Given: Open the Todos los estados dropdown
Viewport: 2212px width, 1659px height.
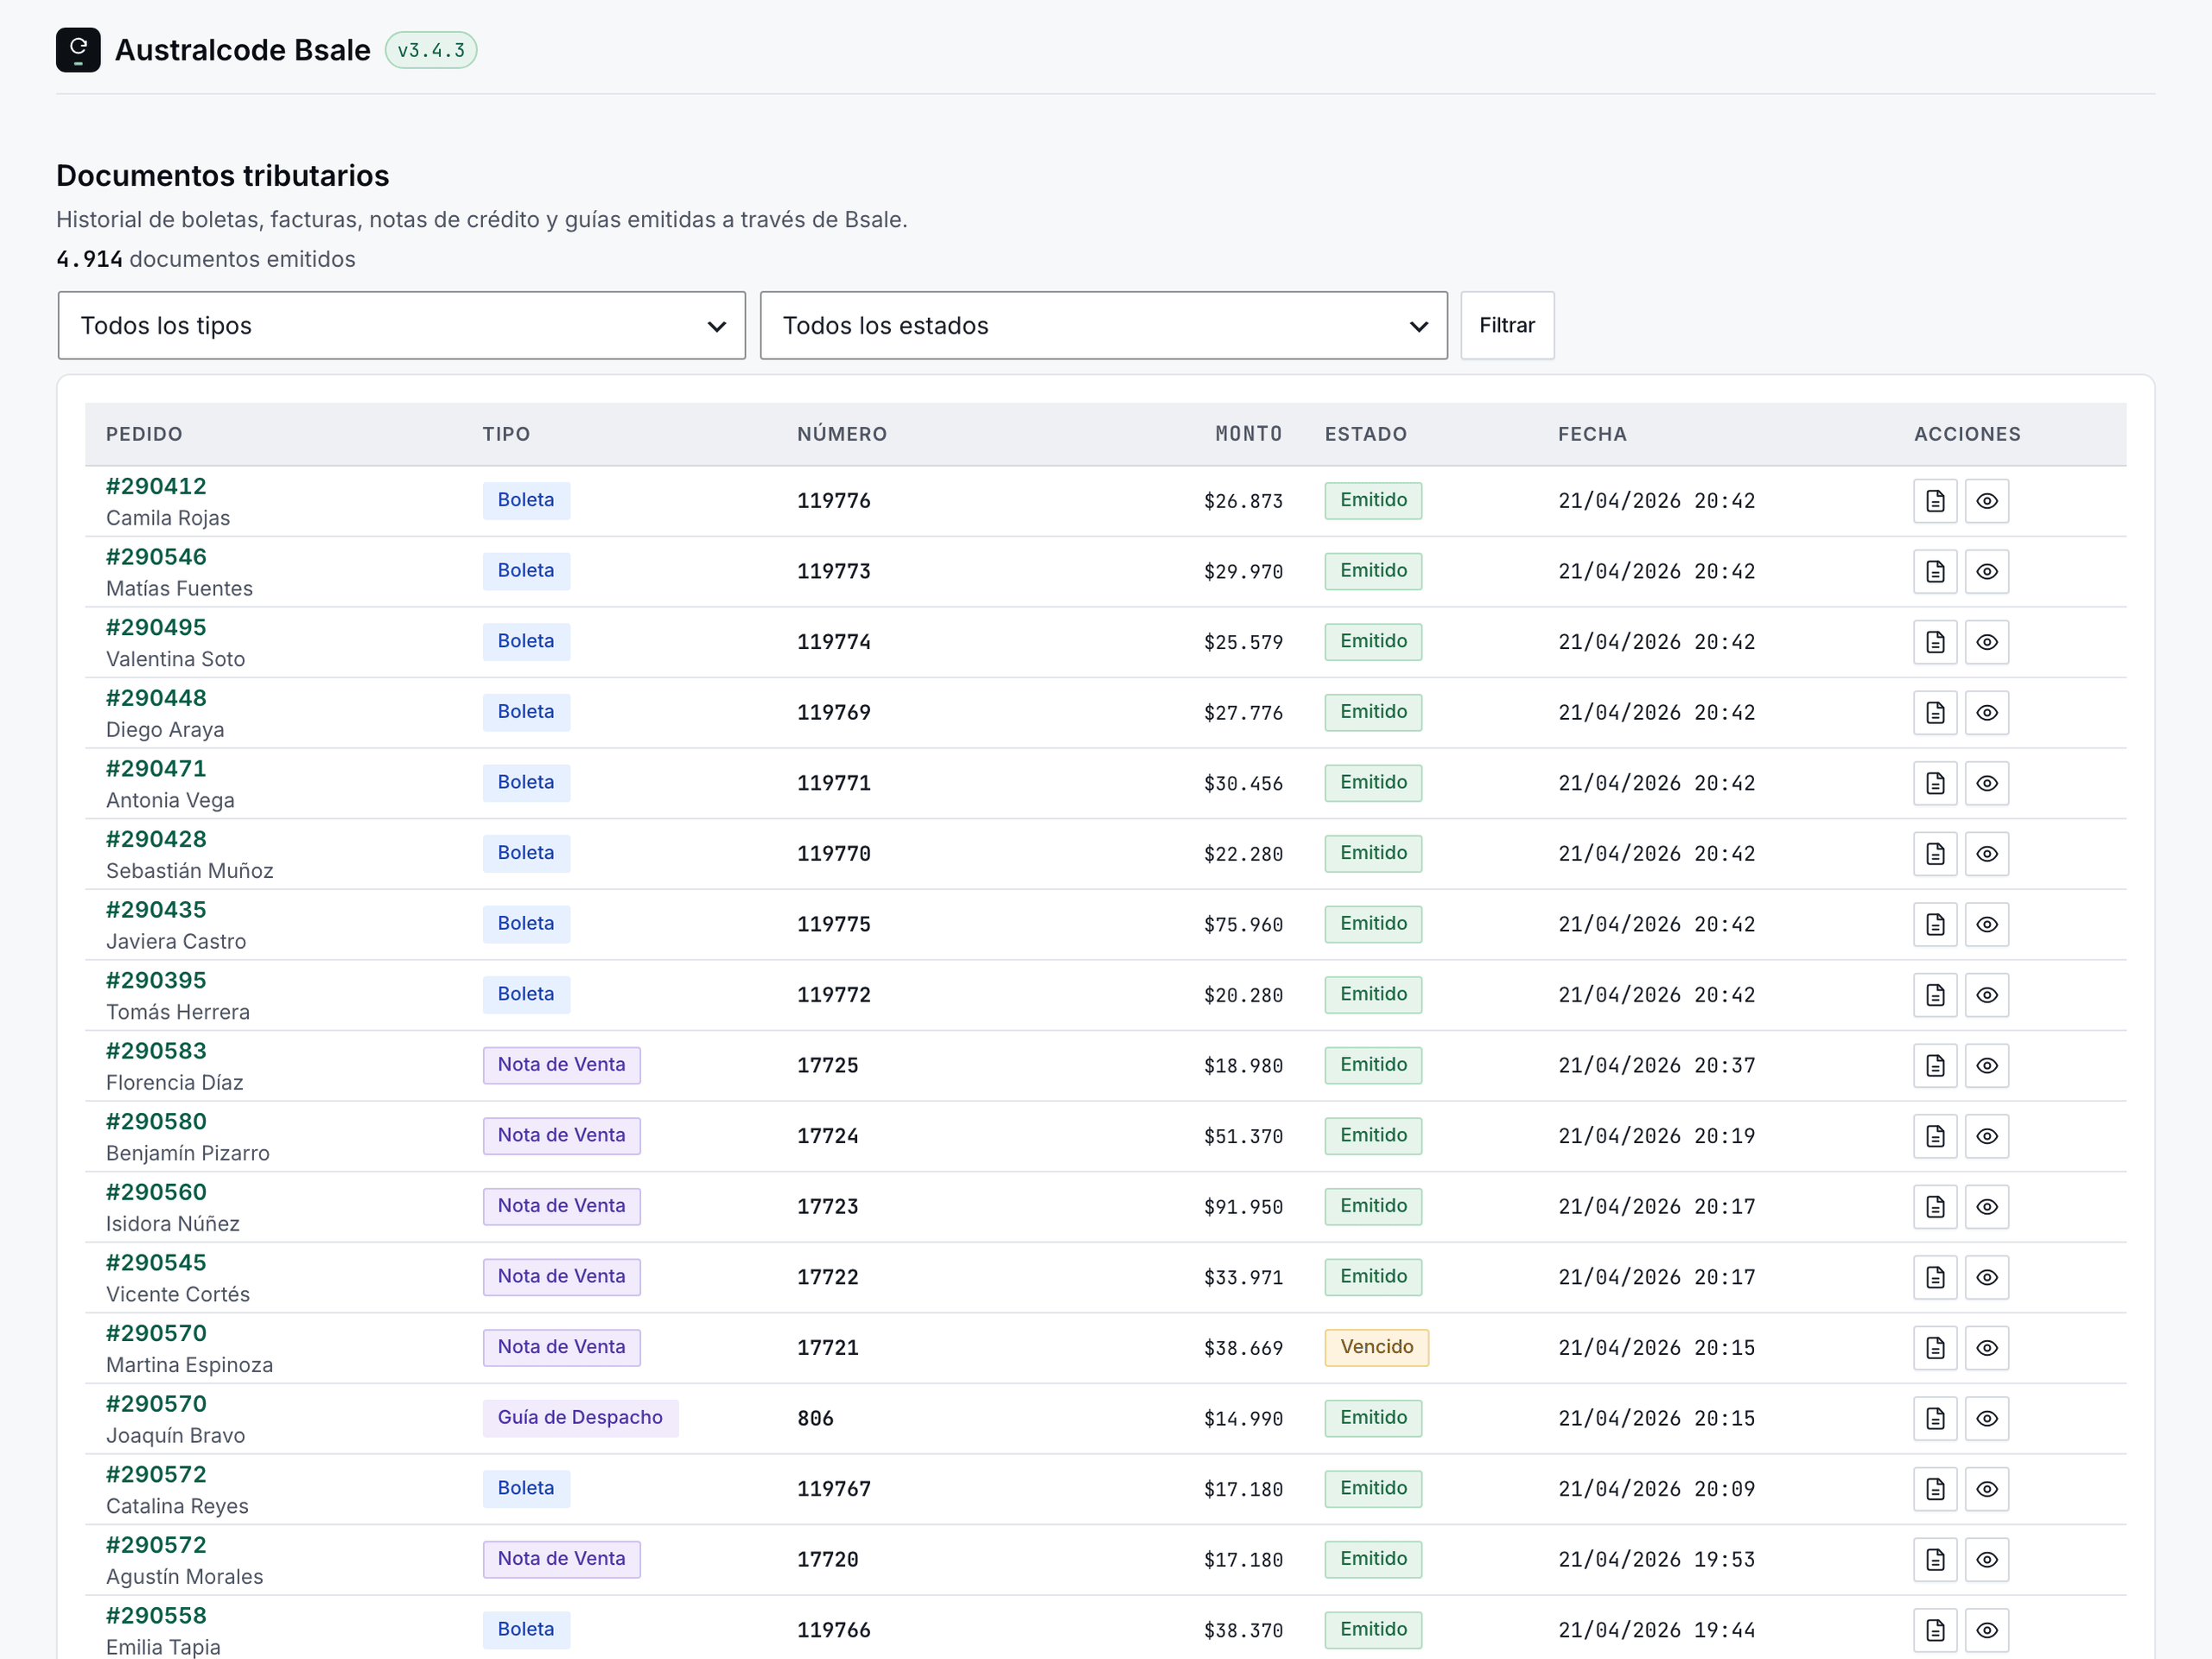Looking at the screenshot, I should click(1104, 326).
